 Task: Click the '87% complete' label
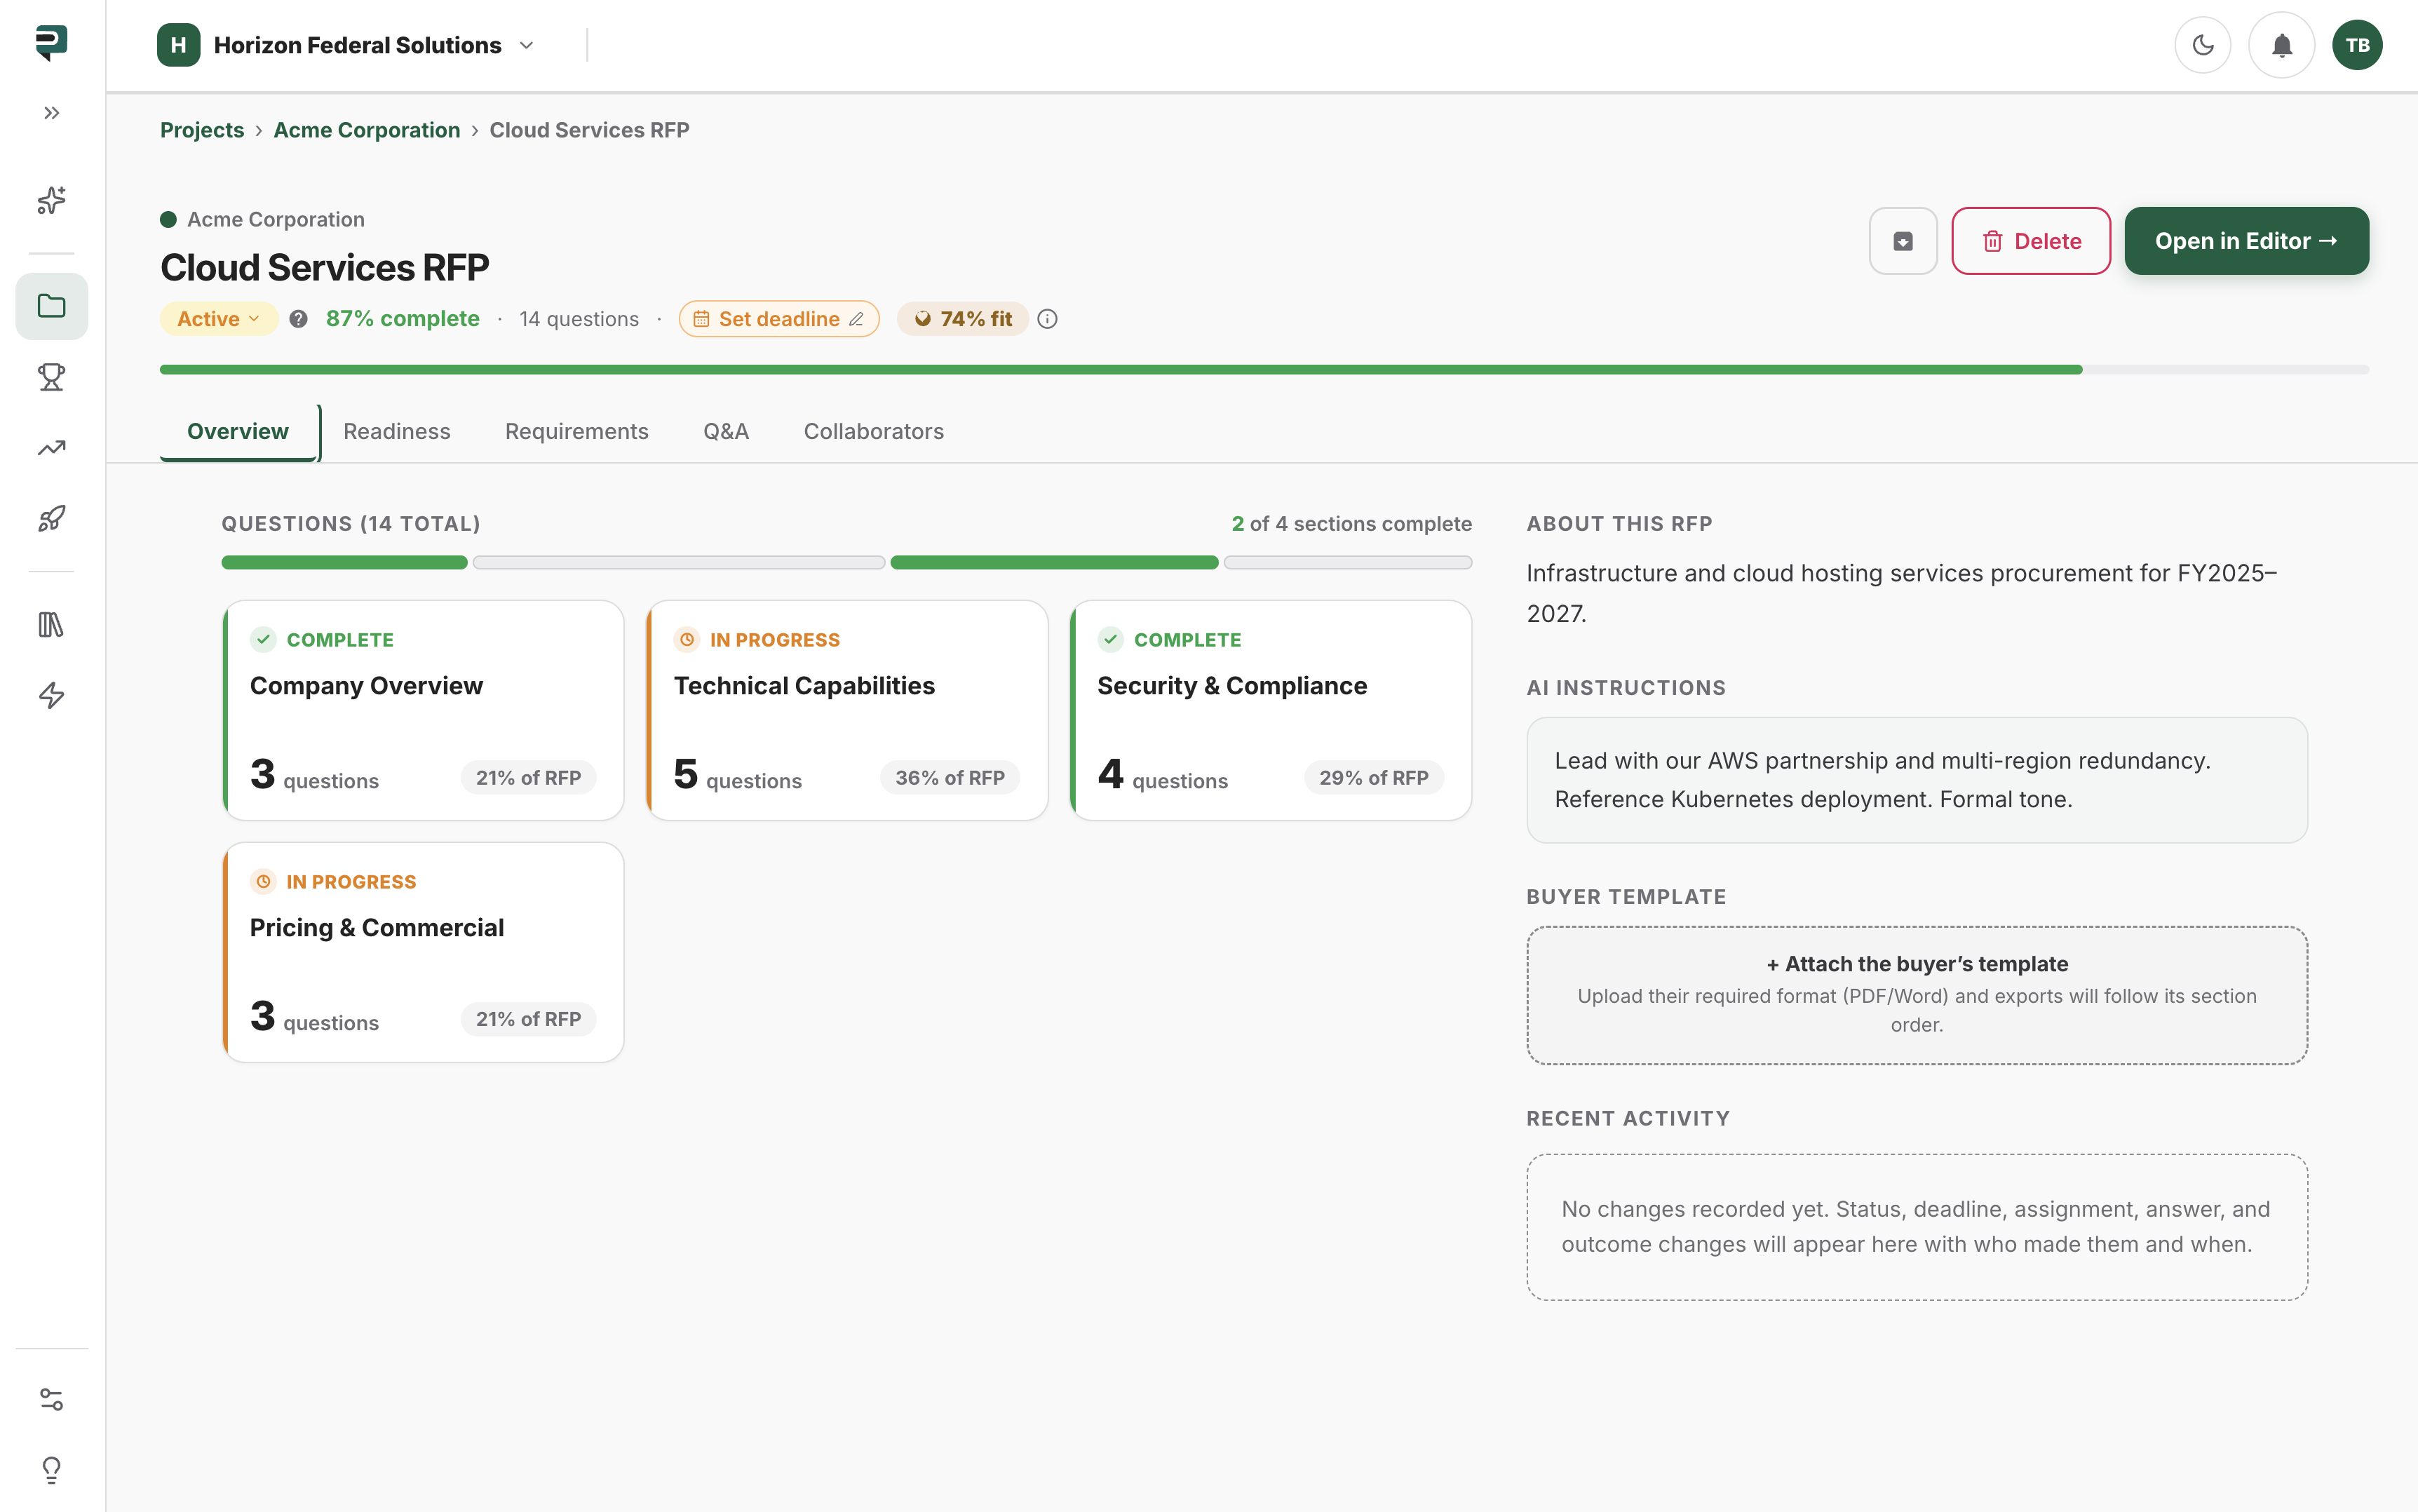(x=403, y=319)
